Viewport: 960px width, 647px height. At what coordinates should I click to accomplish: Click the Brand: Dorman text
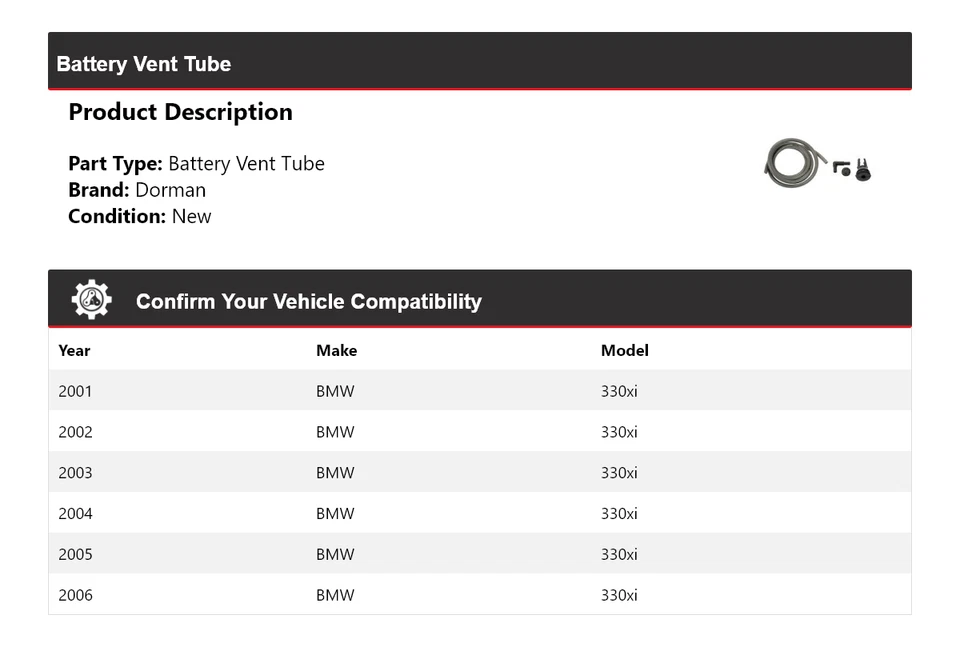coord(137,190)
